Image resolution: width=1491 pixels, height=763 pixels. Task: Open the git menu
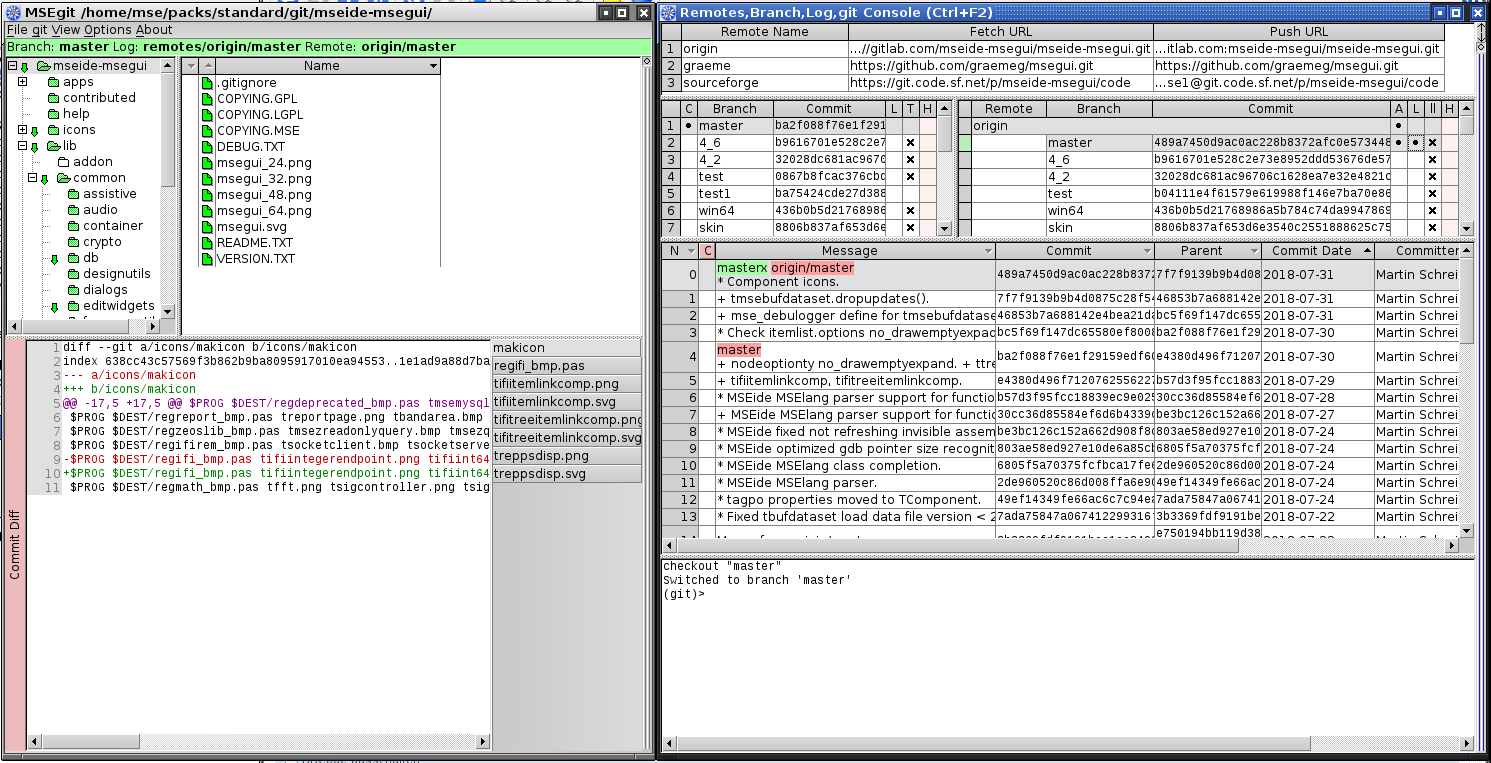(x=40, y=30)
